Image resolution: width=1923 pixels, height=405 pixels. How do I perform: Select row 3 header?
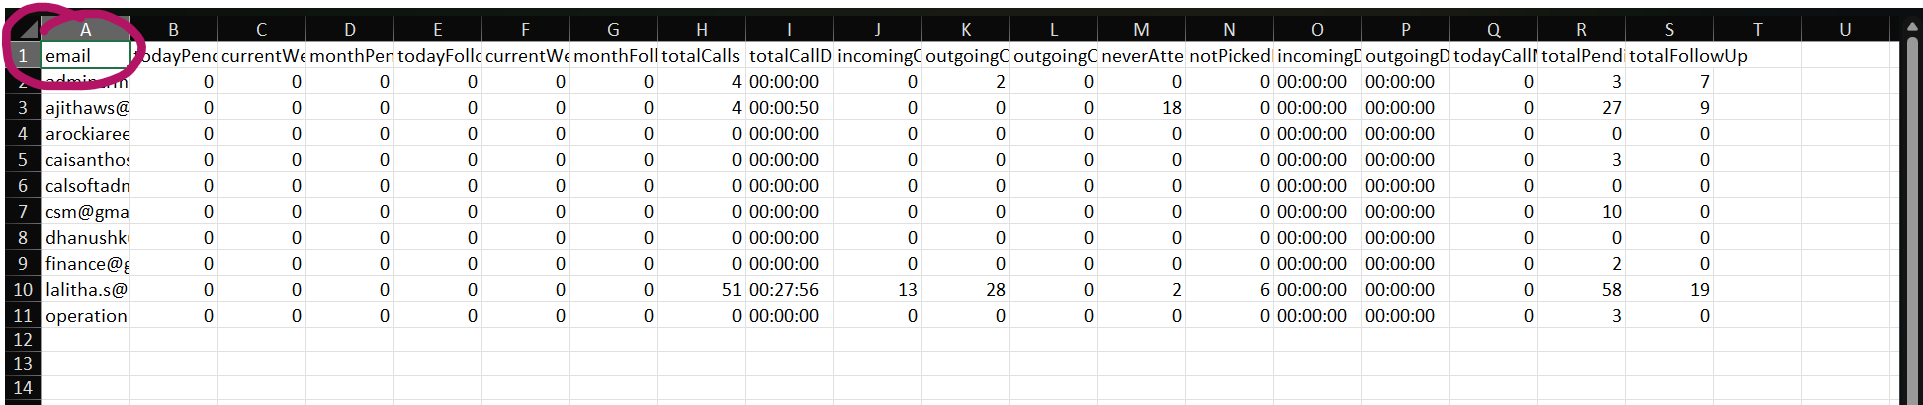(x=22, y=107)
